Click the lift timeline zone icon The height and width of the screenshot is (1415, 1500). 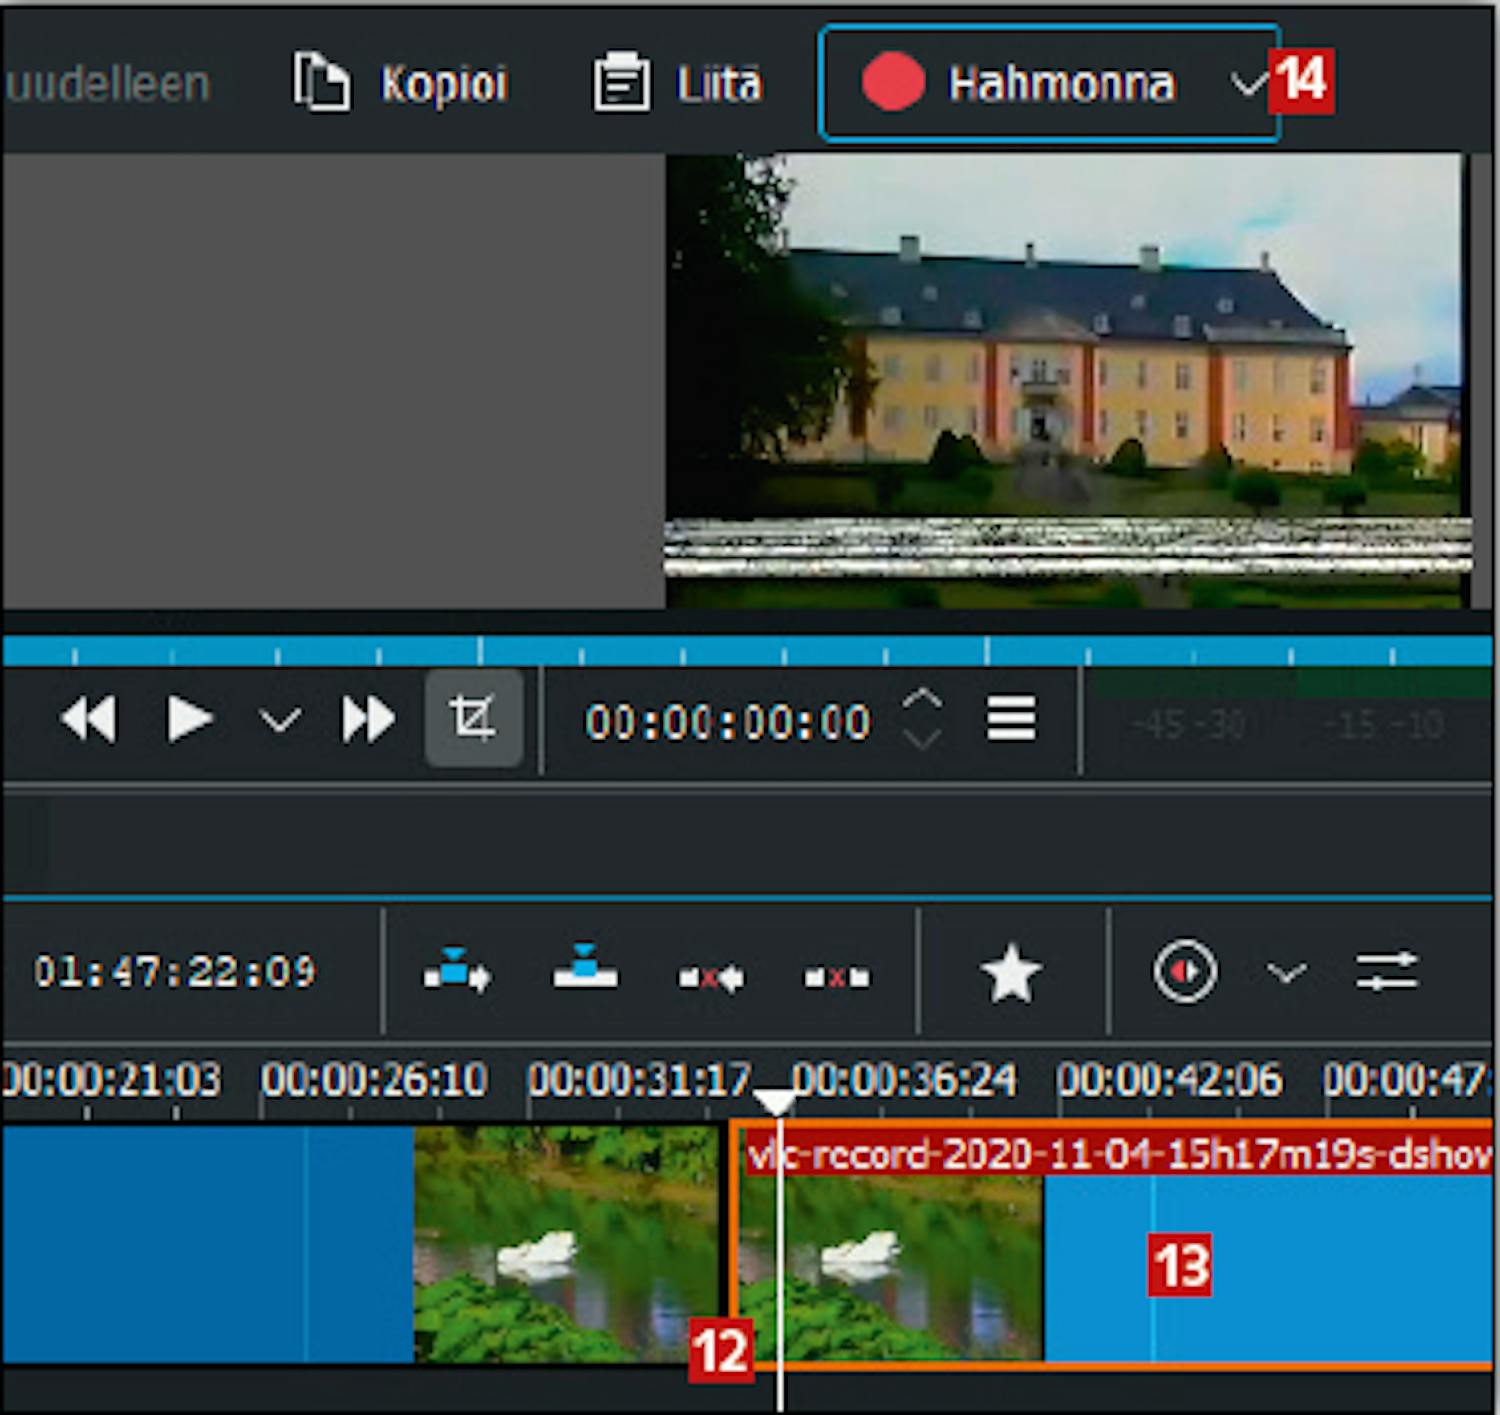pos(837,975)
